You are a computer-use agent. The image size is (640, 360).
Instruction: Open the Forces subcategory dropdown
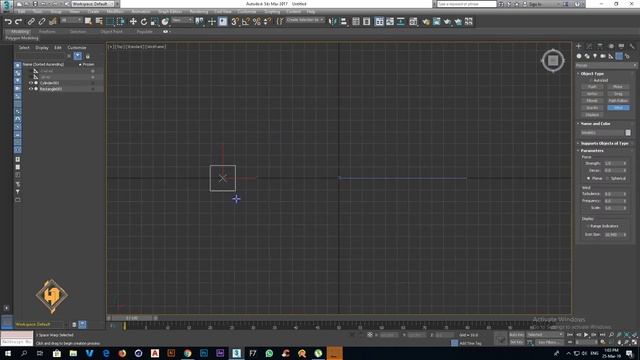tap(606, 65)
